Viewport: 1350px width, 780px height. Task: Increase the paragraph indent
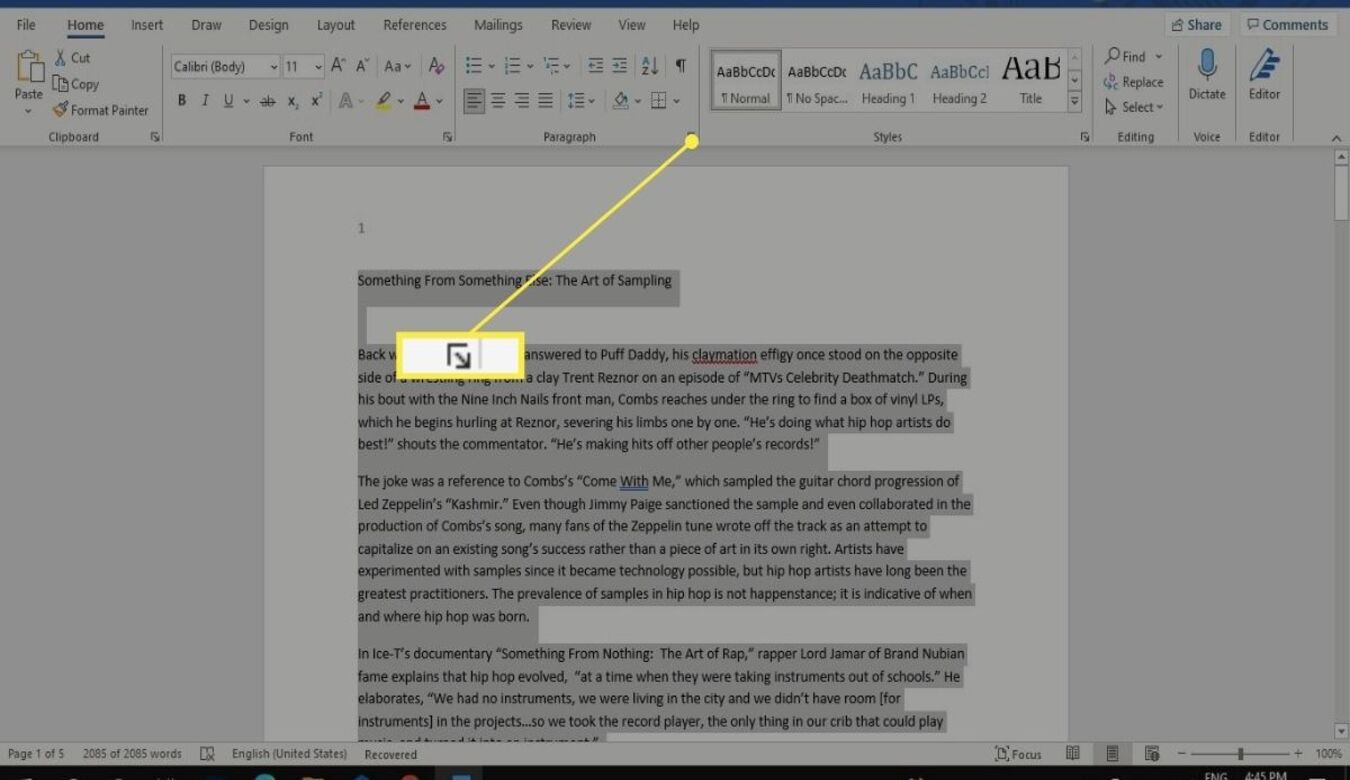click(620, 66)
